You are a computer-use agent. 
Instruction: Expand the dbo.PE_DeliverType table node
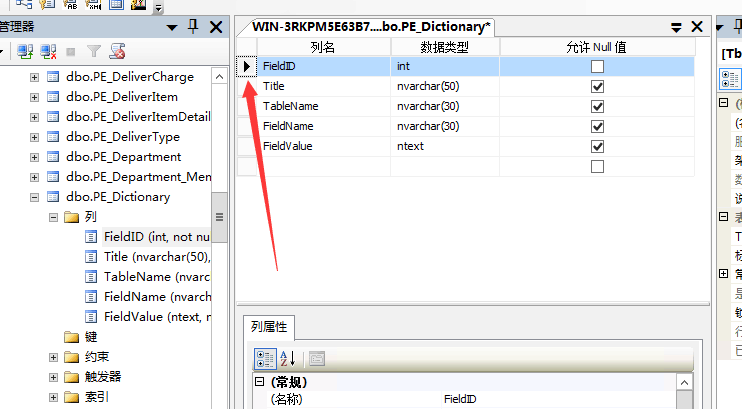[34, 137]
